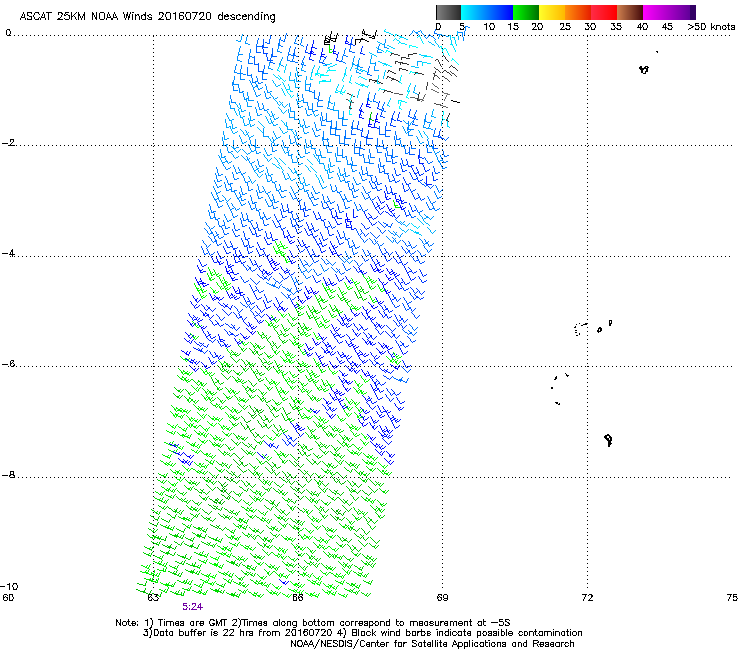Image resolution: width=740 pixels, height=650 pixels.
Task: Click the yellow 20-25 knots legend segment
Action: (x=552, y=12)
